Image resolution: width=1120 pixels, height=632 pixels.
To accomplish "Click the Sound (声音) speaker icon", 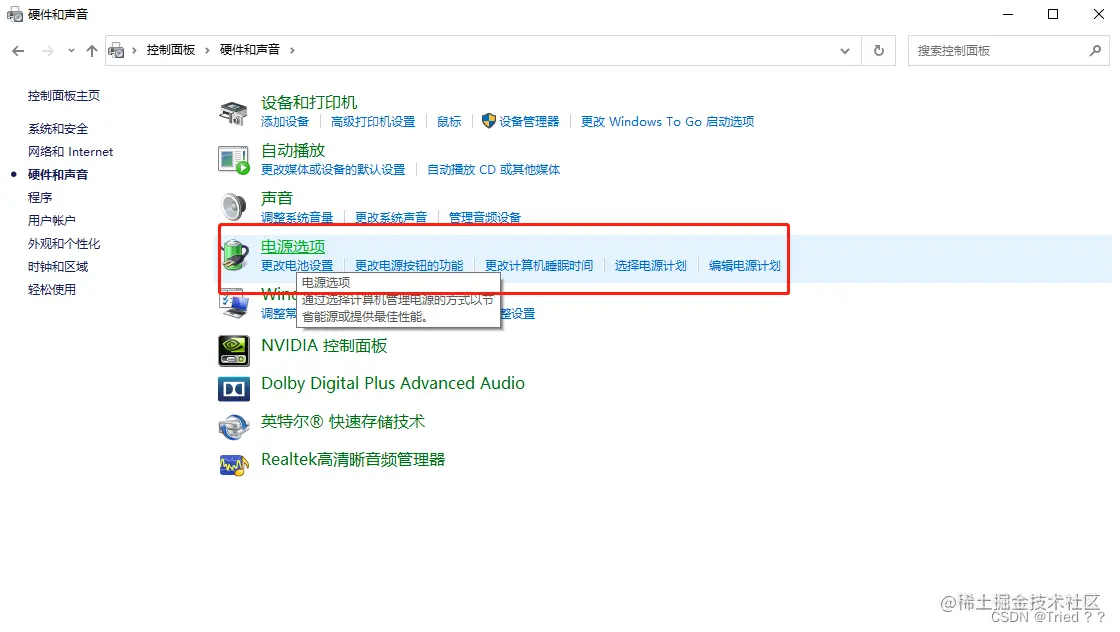I will tap(234, 207).
